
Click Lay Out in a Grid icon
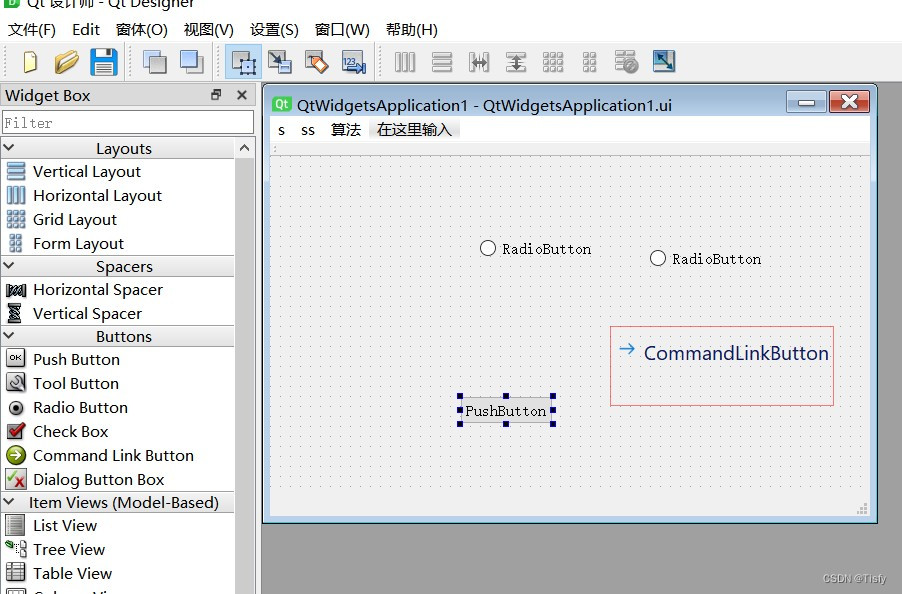tap(552, 62)
